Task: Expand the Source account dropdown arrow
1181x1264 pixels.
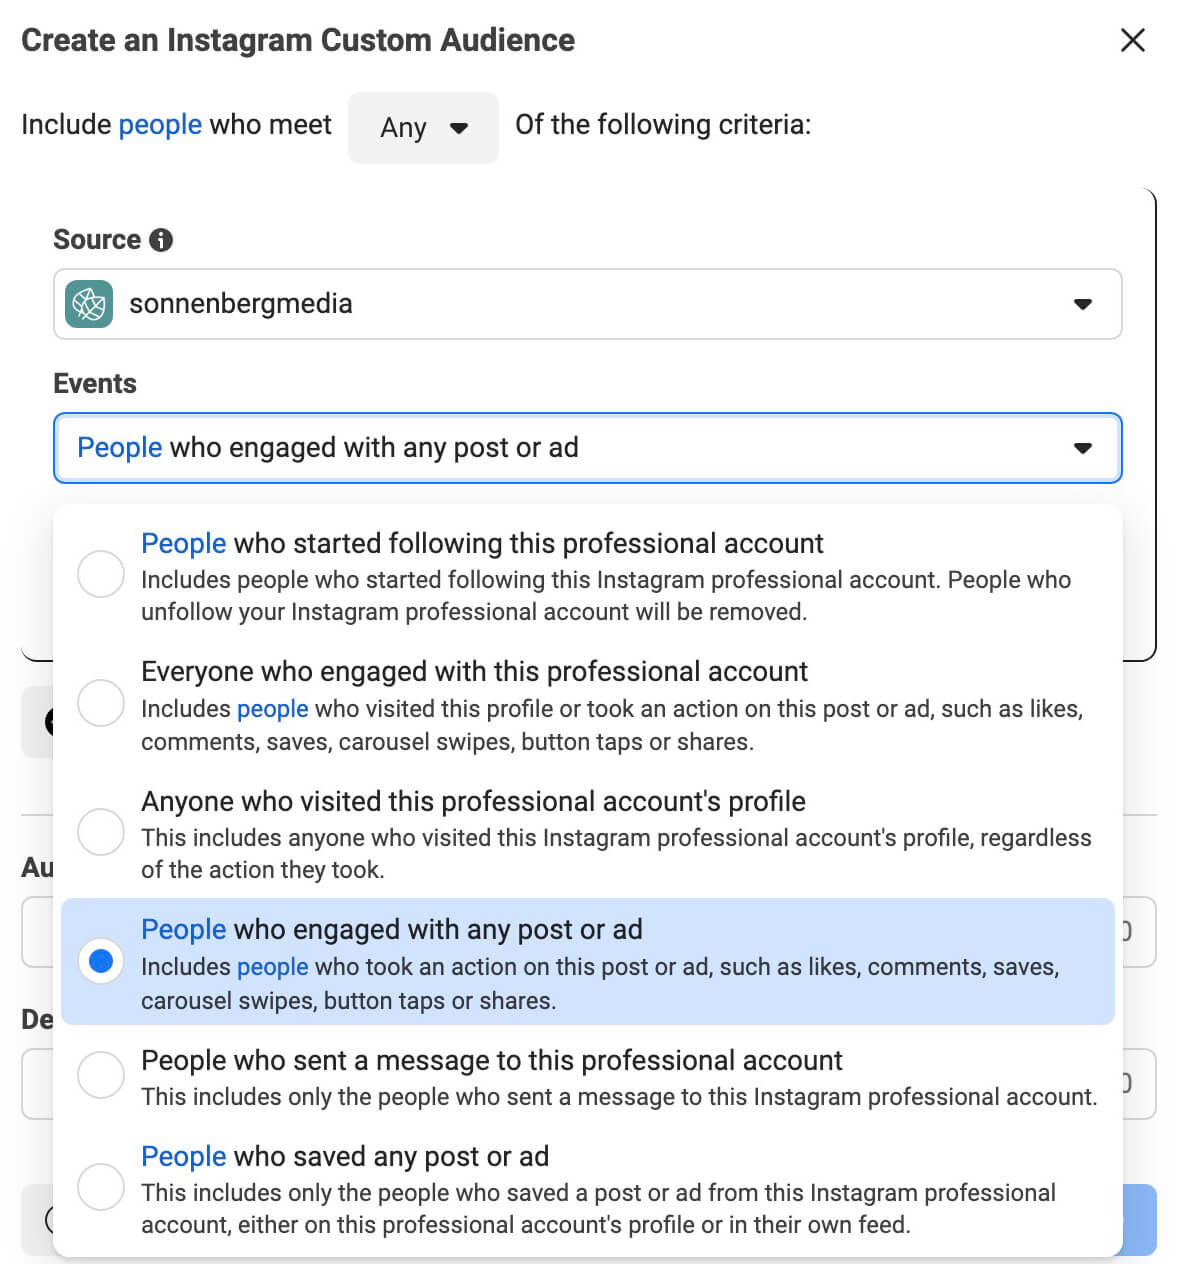Action: [1082, 304]
